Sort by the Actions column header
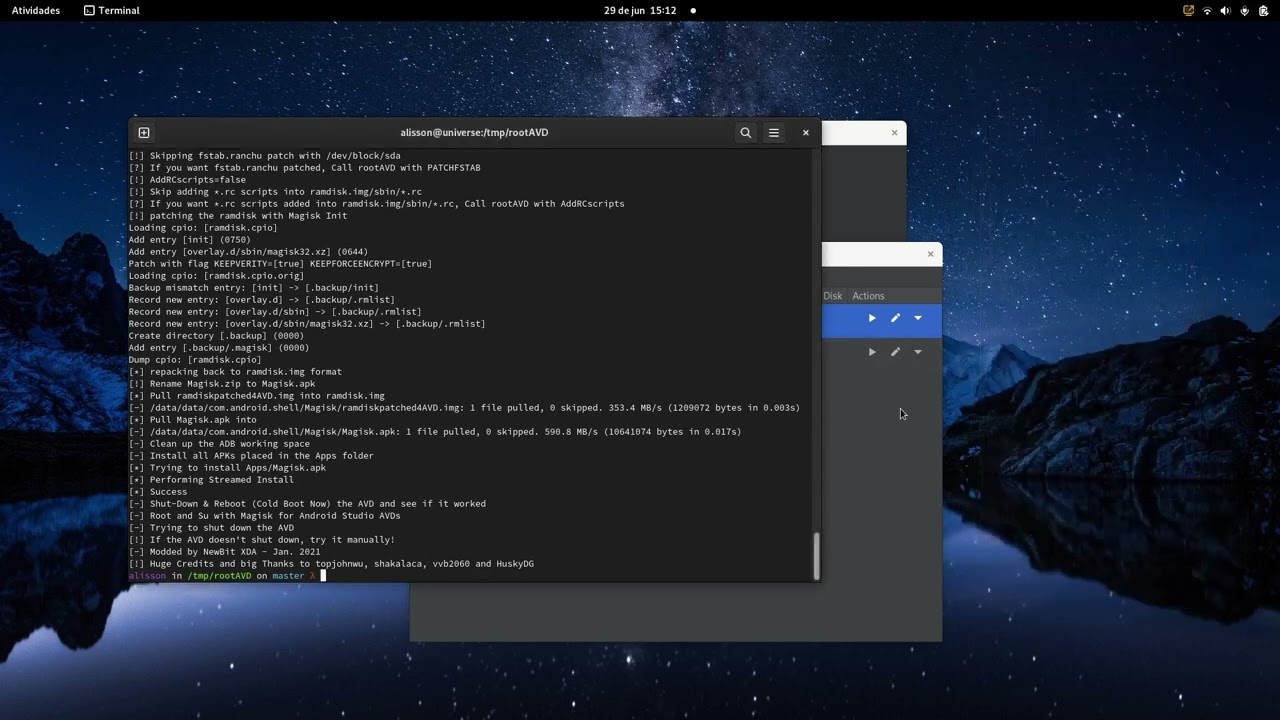This screenshot has width=1280, height=720. [868, 296]
